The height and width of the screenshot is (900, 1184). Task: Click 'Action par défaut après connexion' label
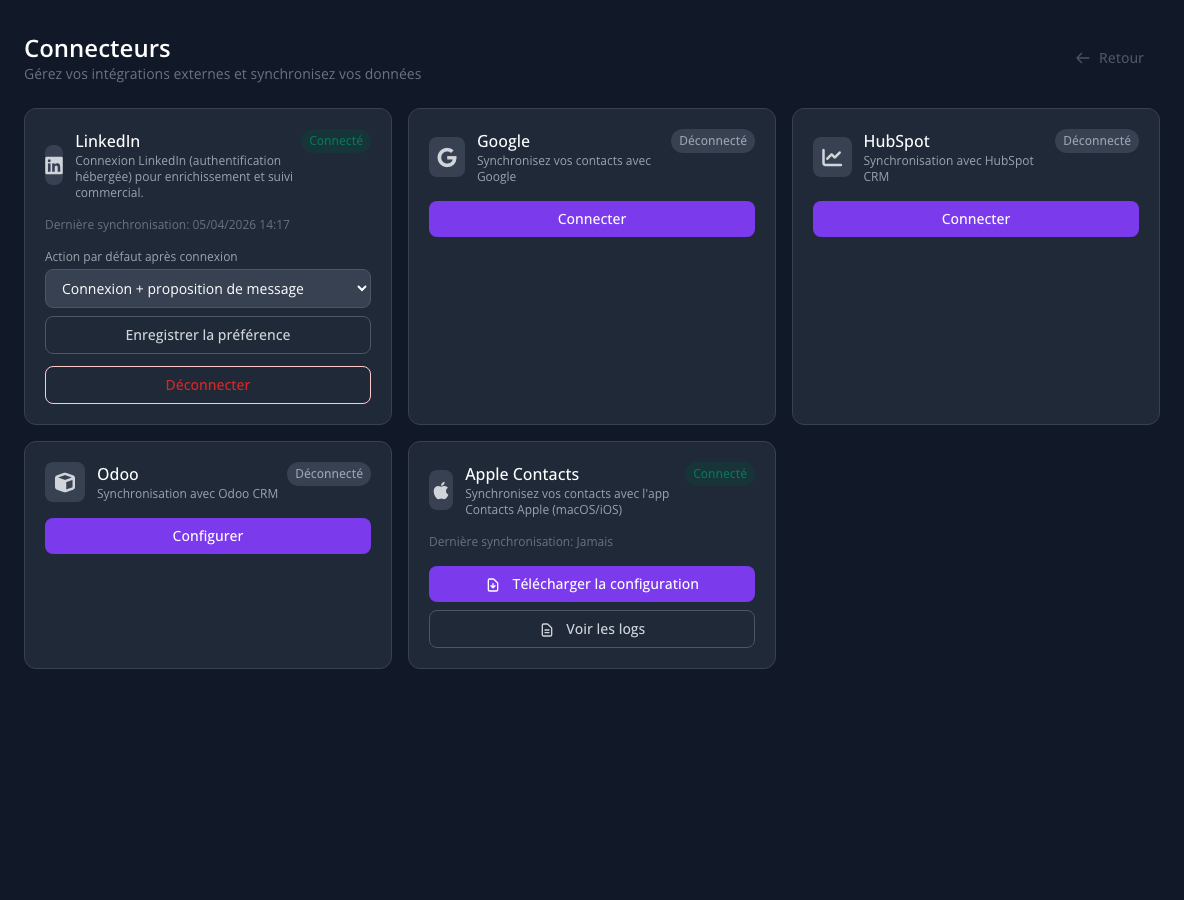click(141, 257)
